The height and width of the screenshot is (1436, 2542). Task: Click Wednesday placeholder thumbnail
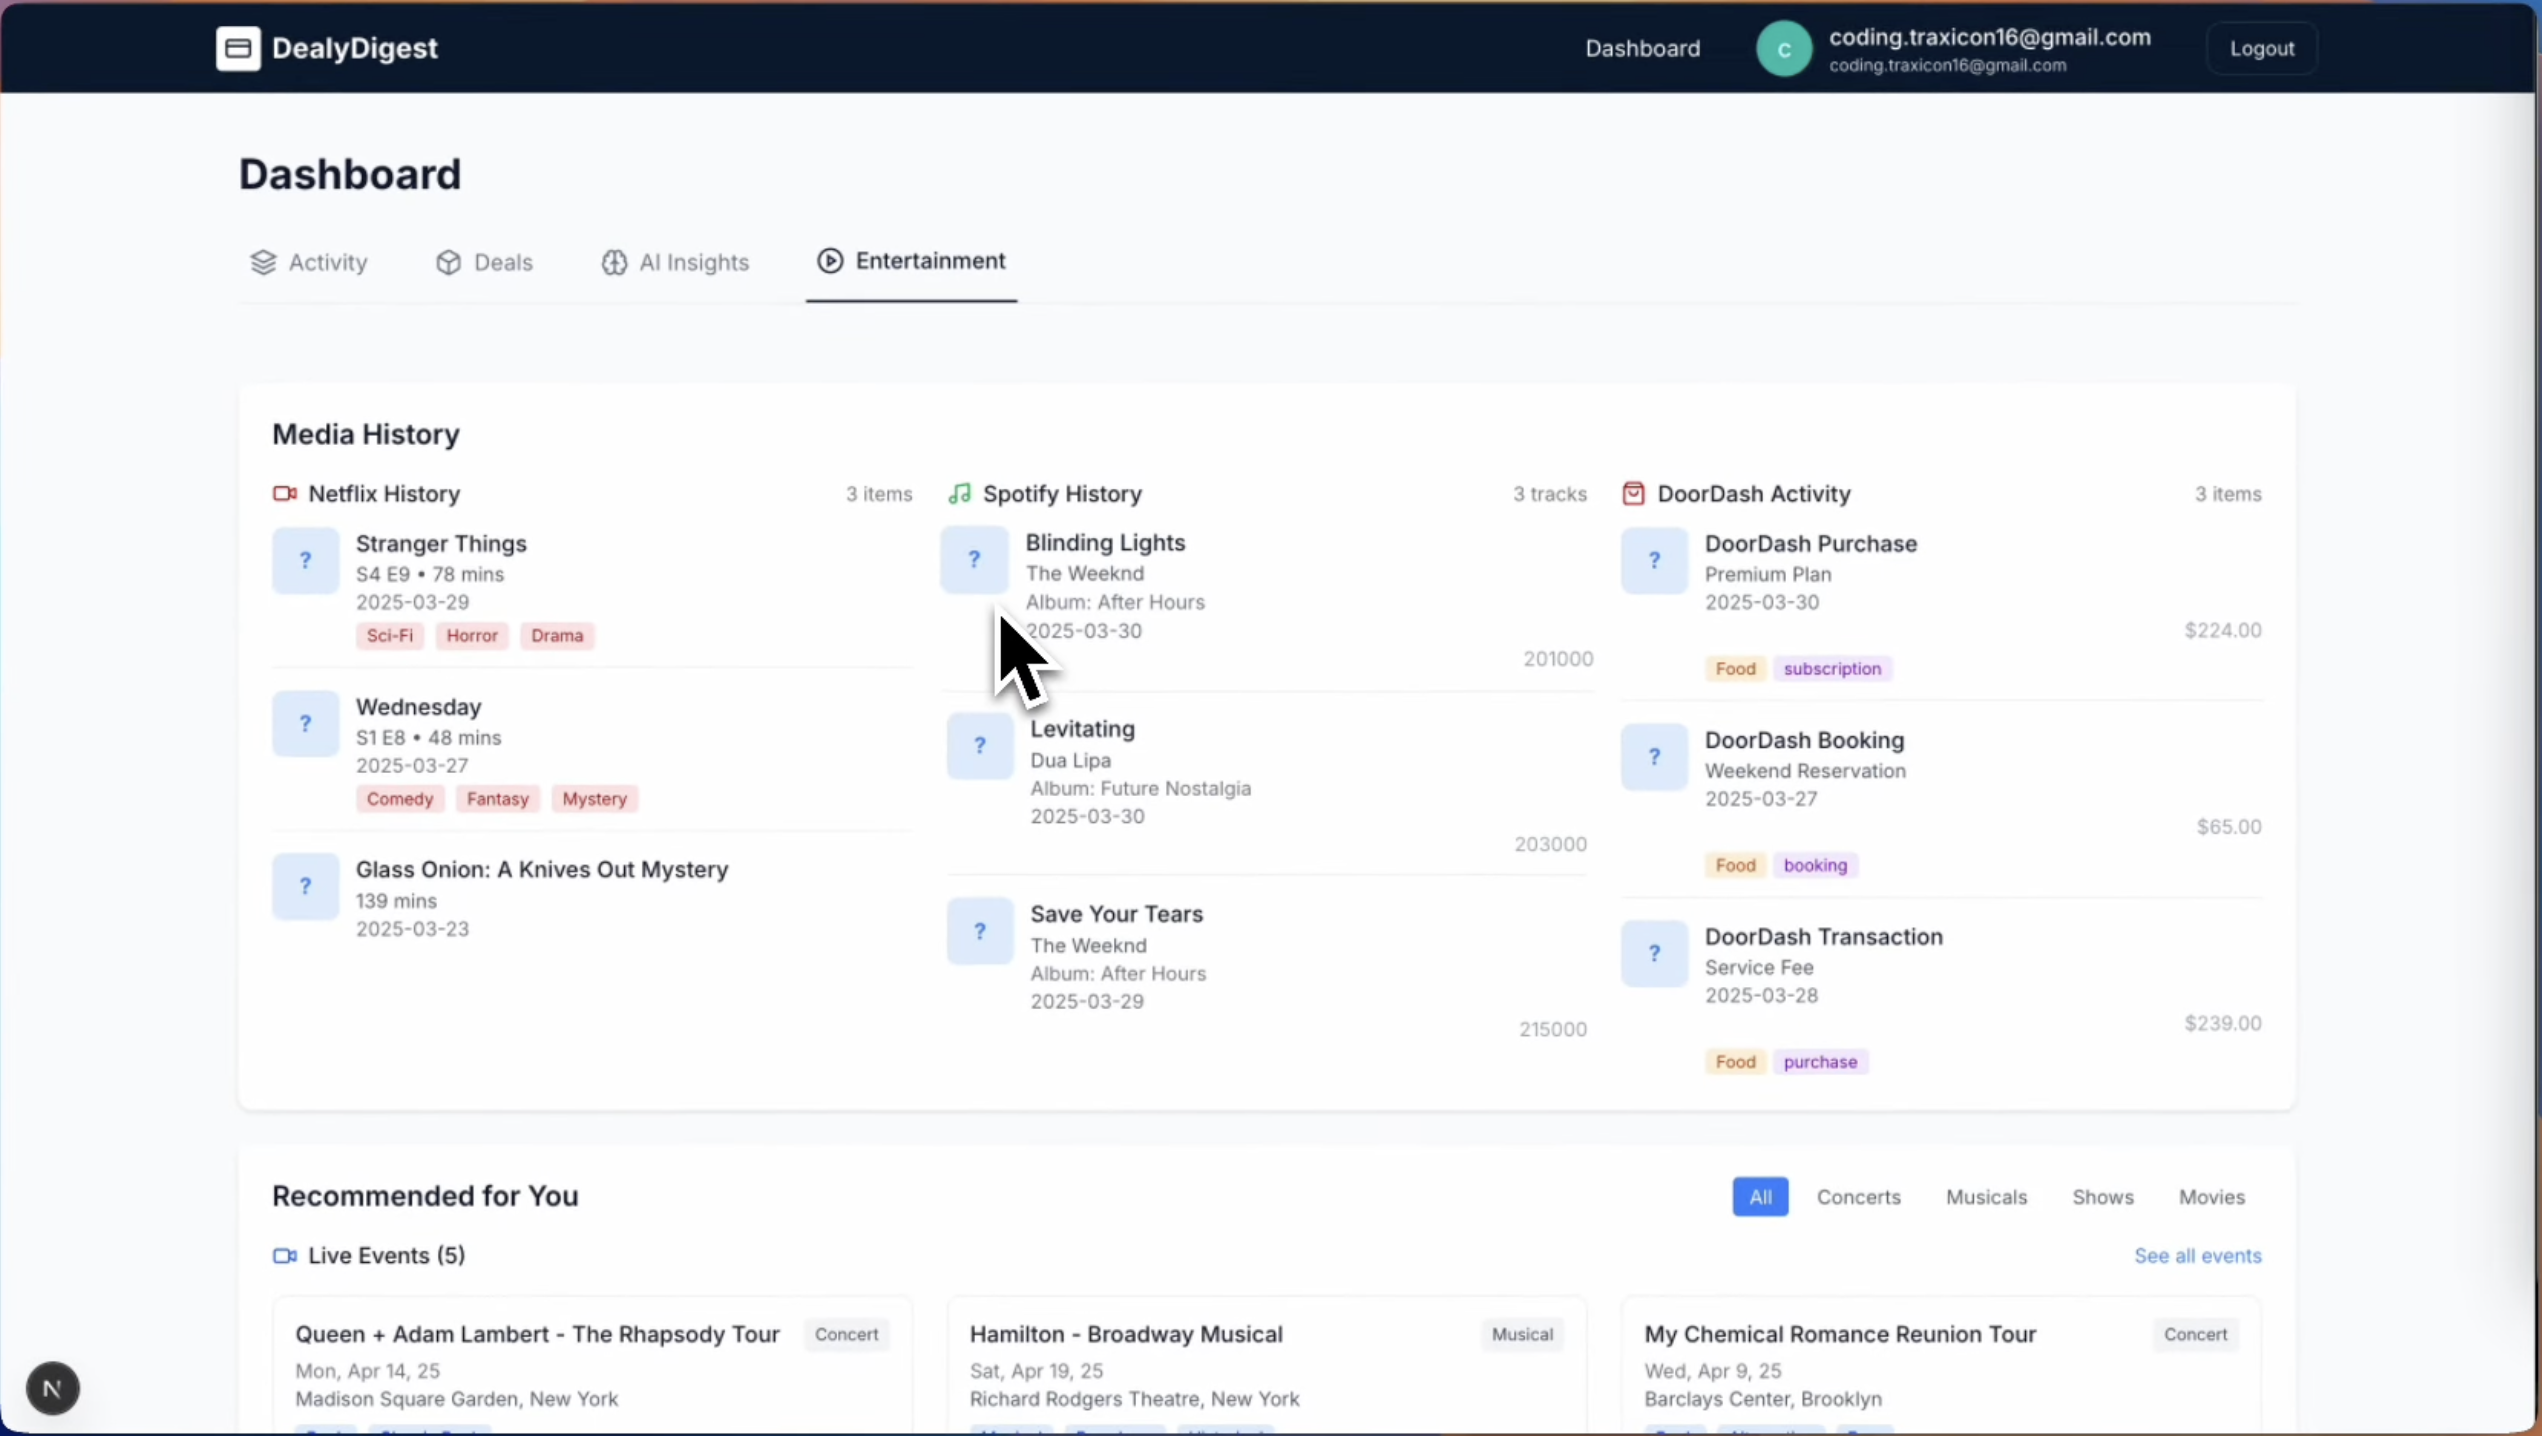pos(305,723)
